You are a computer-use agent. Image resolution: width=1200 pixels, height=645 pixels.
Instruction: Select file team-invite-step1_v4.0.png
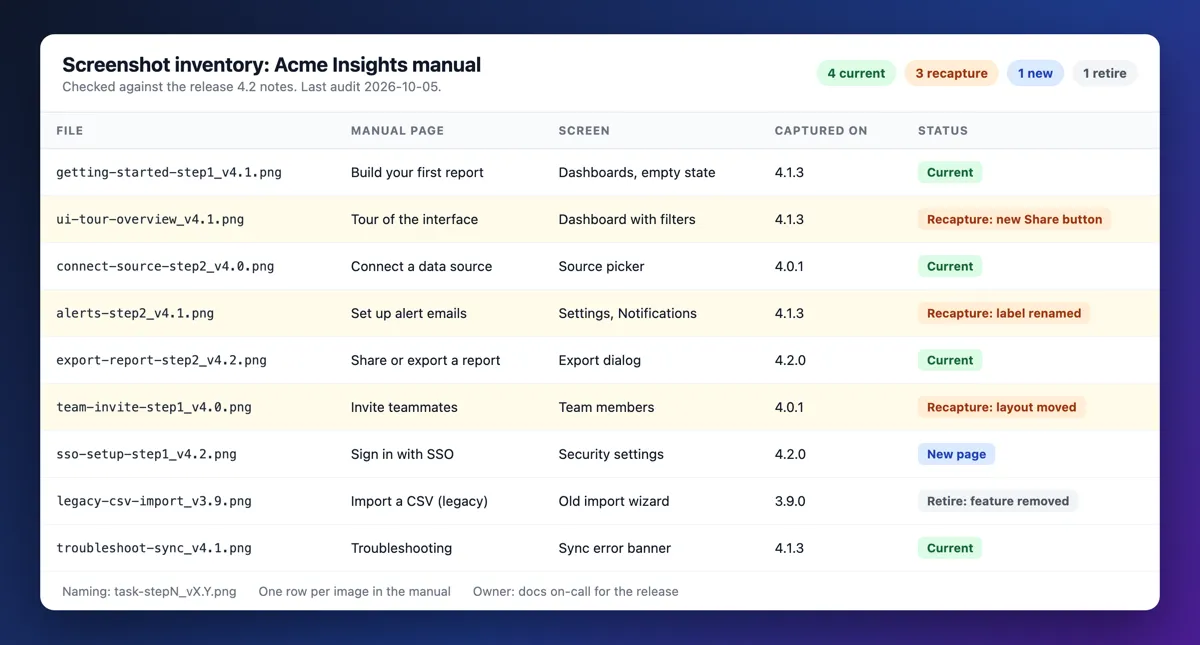point(154,407)
